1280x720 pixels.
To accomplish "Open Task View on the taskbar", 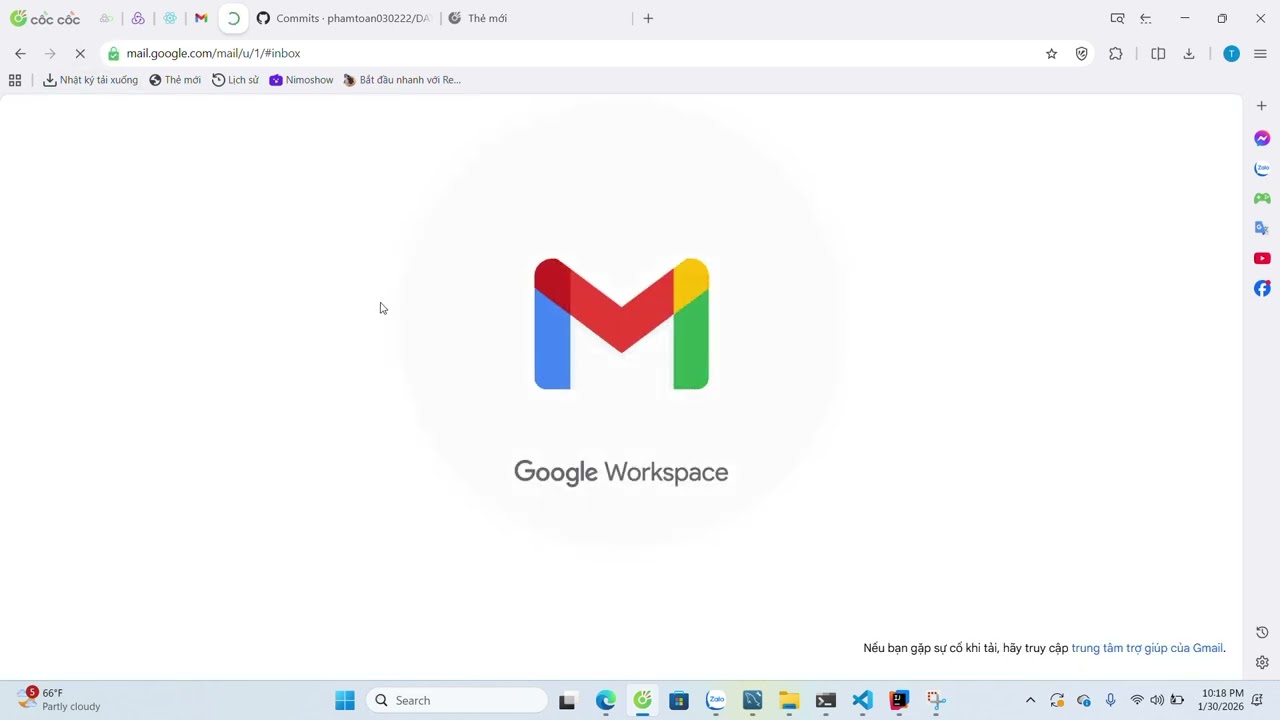I will click(567, 700).
